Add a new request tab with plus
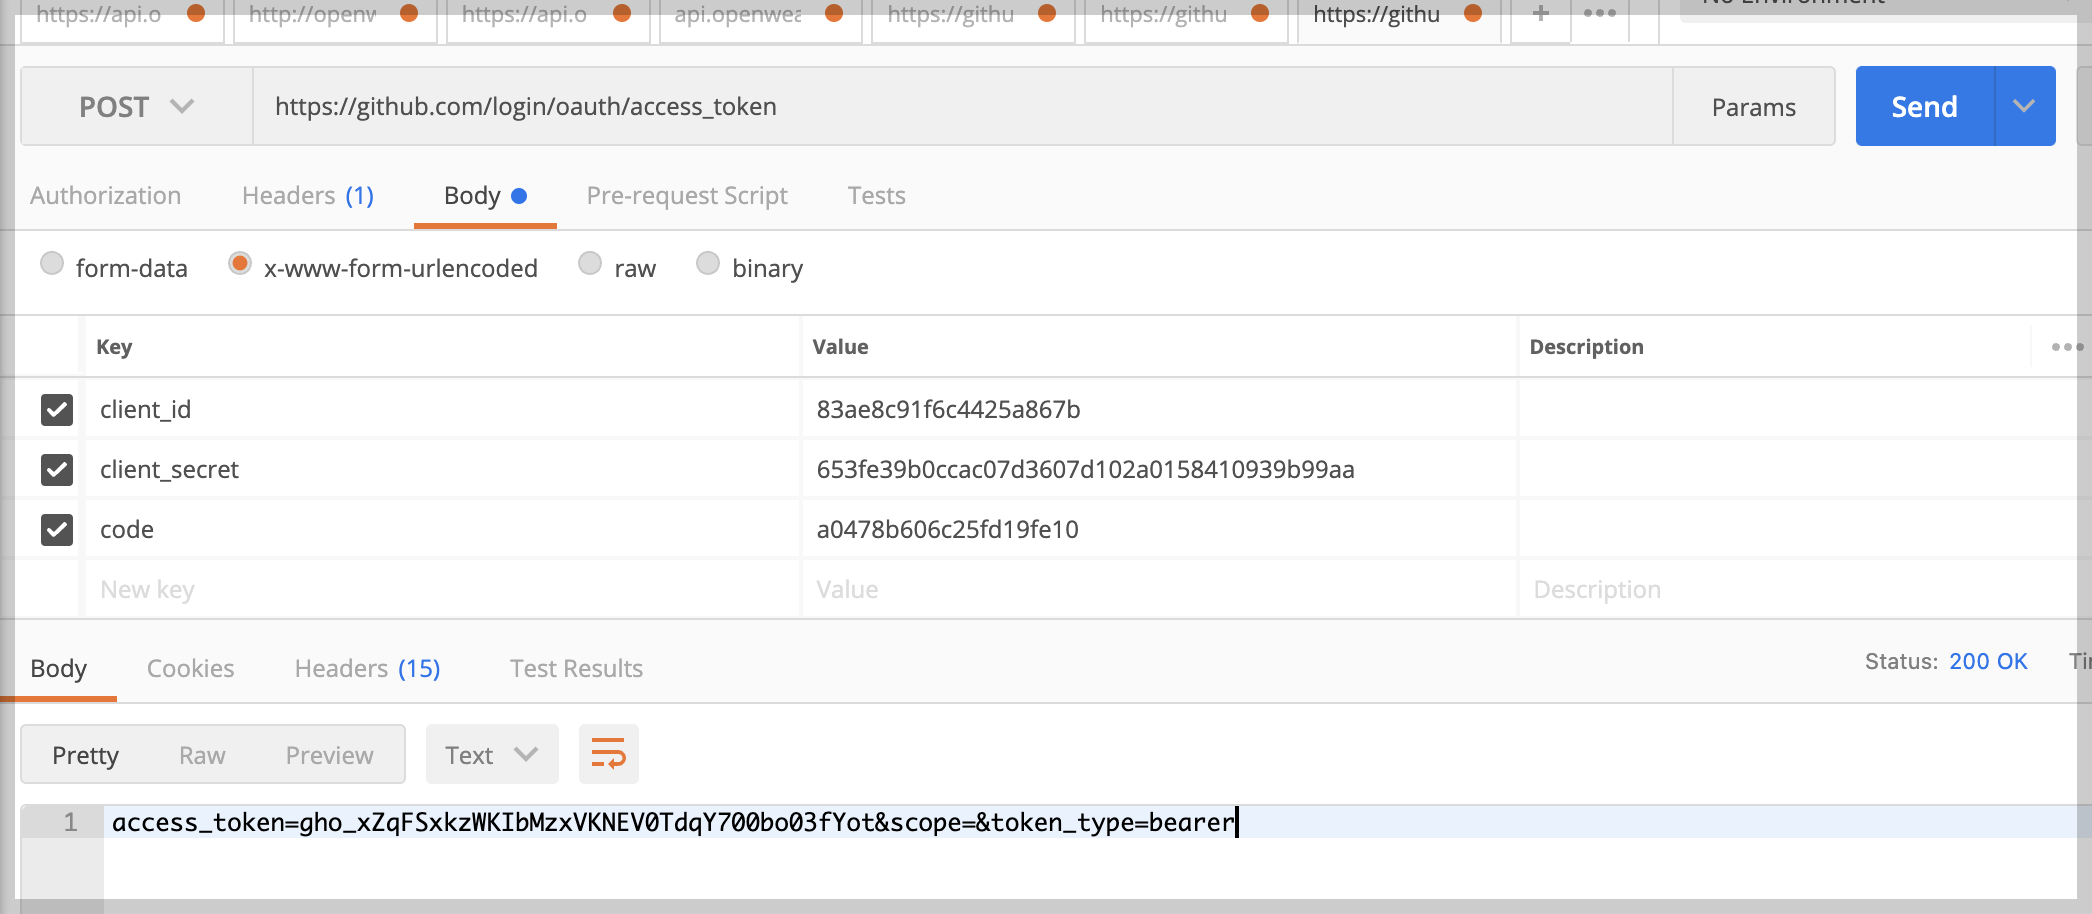This screenshot has height=914, width=2092. pyautogui.click(x=1540, y=14)
